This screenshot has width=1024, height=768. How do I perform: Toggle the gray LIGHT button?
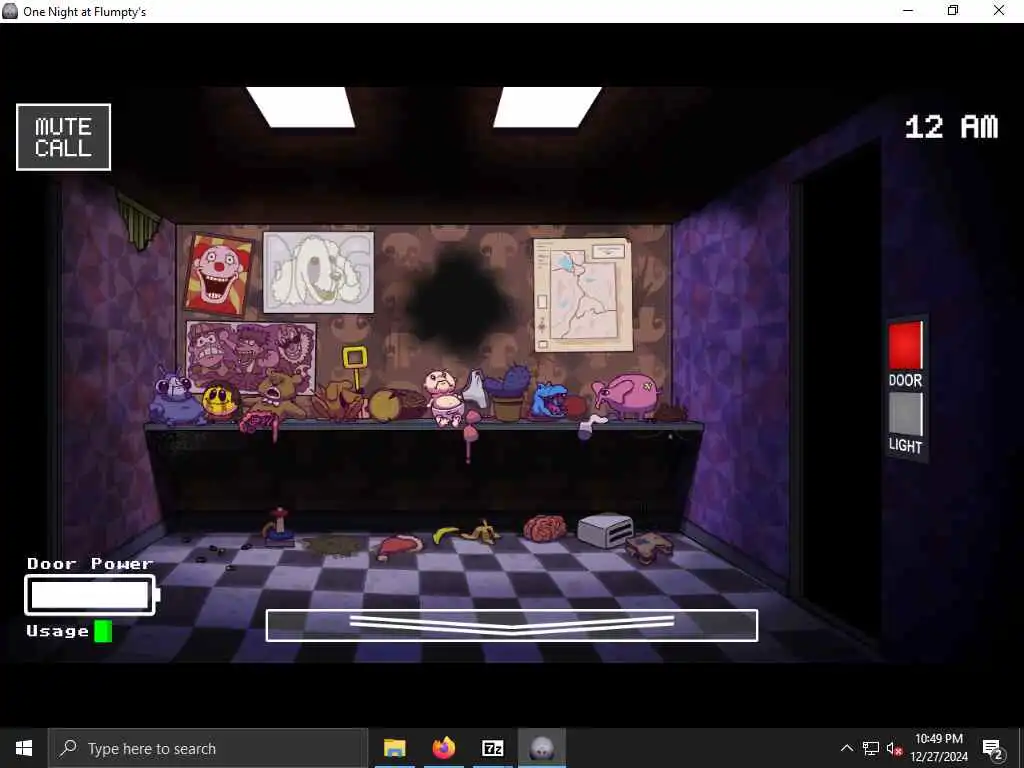[905, 413]
